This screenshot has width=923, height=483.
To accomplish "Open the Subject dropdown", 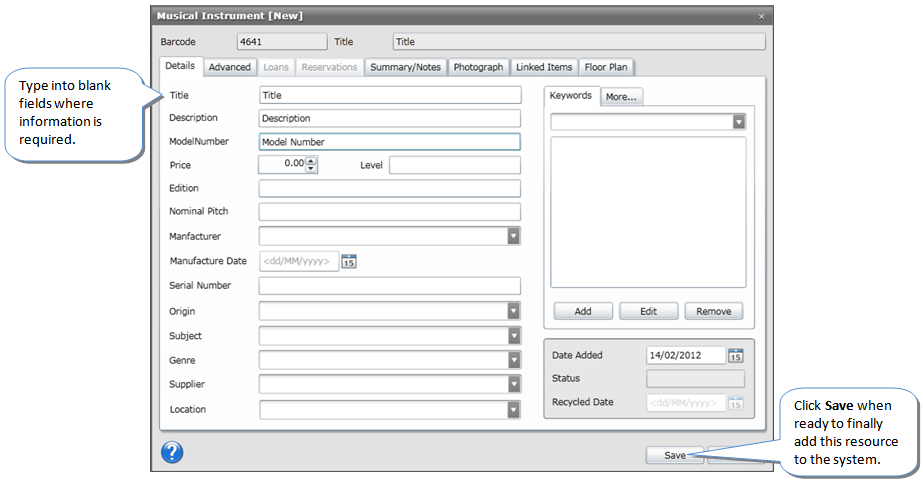I will click(x=513, y=336).
